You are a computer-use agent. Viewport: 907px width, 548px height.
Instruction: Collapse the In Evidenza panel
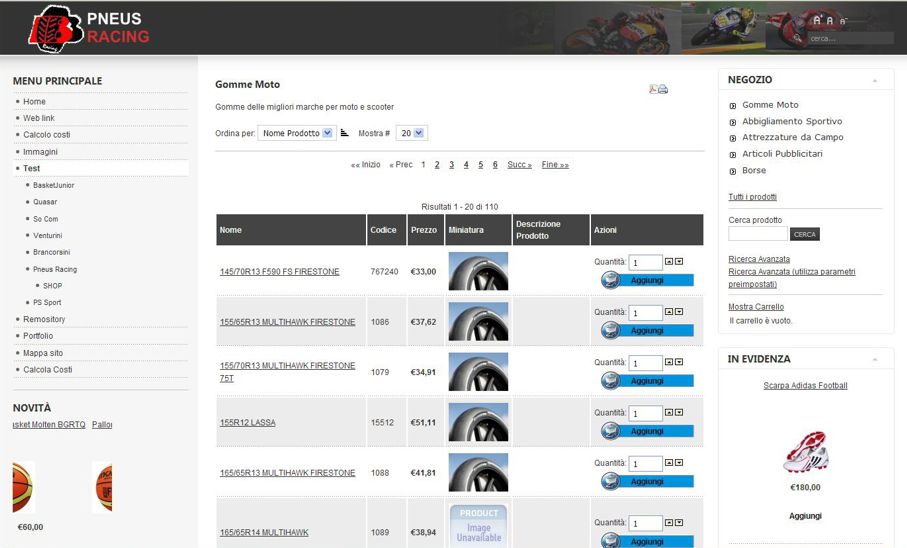tap(875, 359)
